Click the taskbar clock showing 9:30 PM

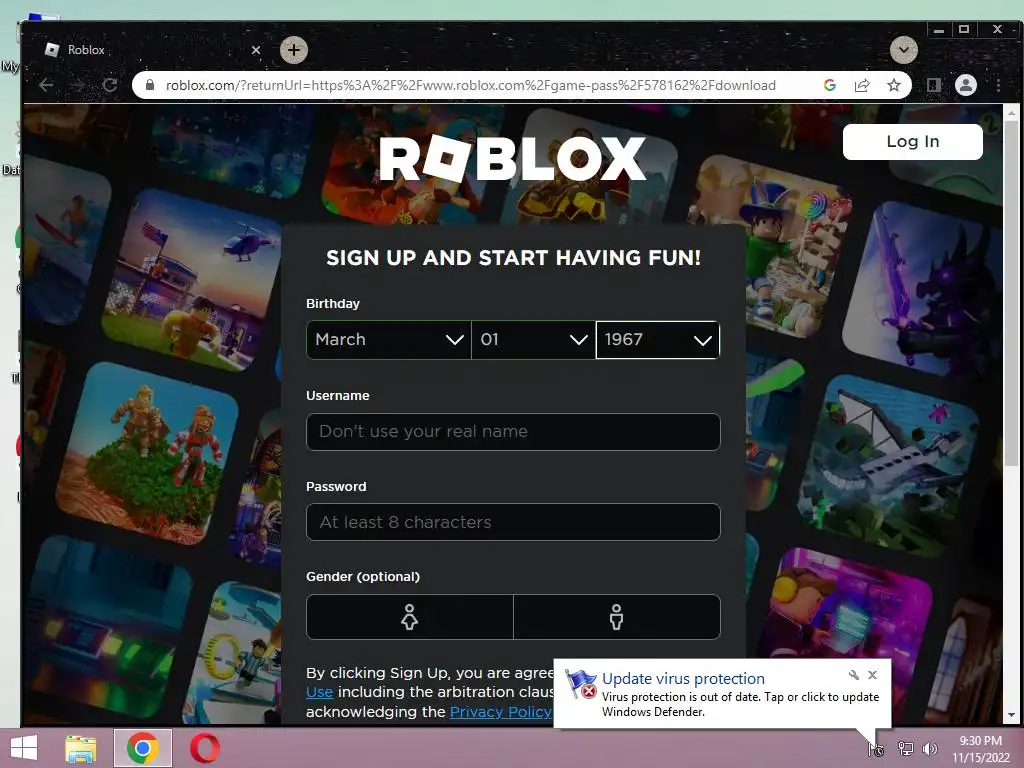pos(981,749)
